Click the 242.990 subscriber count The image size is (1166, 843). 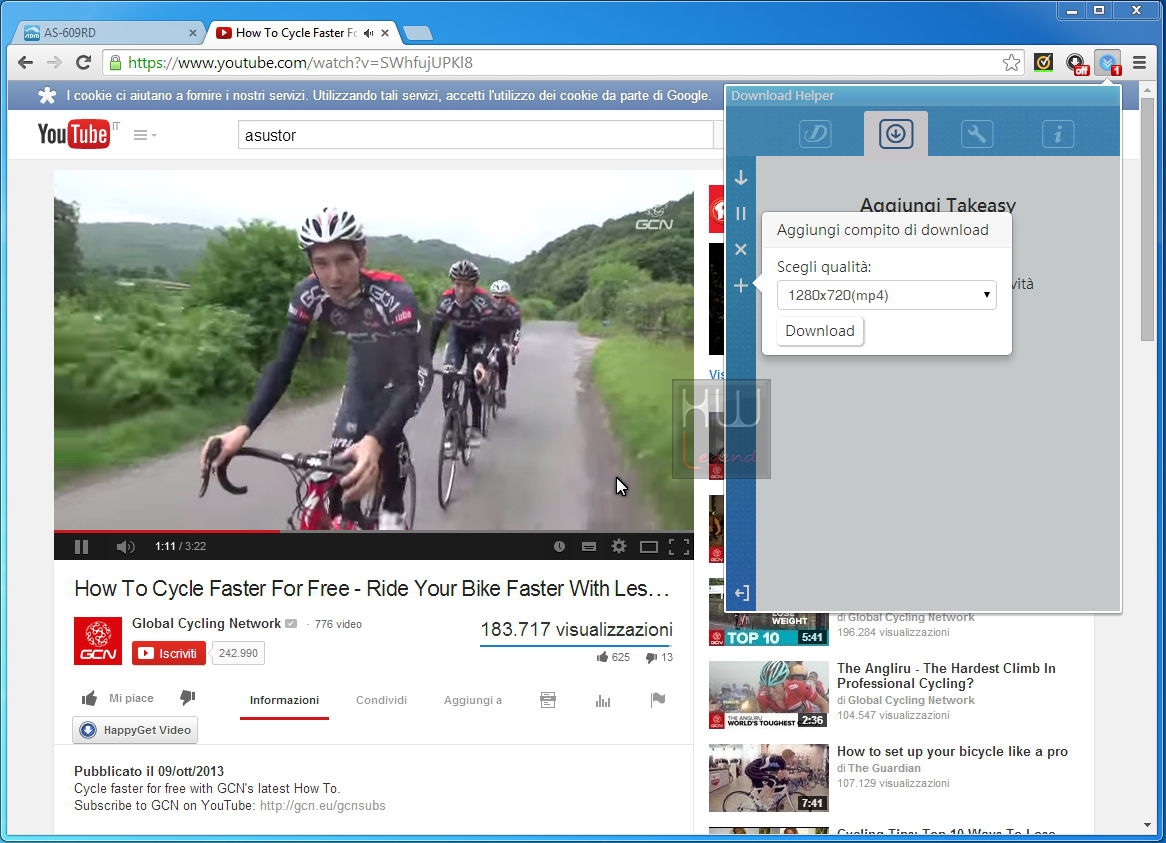click(238, 653)
